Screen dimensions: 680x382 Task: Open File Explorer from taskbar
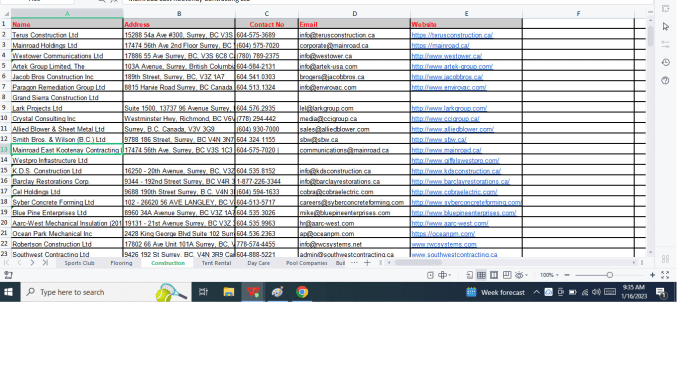tap(229, 292)
